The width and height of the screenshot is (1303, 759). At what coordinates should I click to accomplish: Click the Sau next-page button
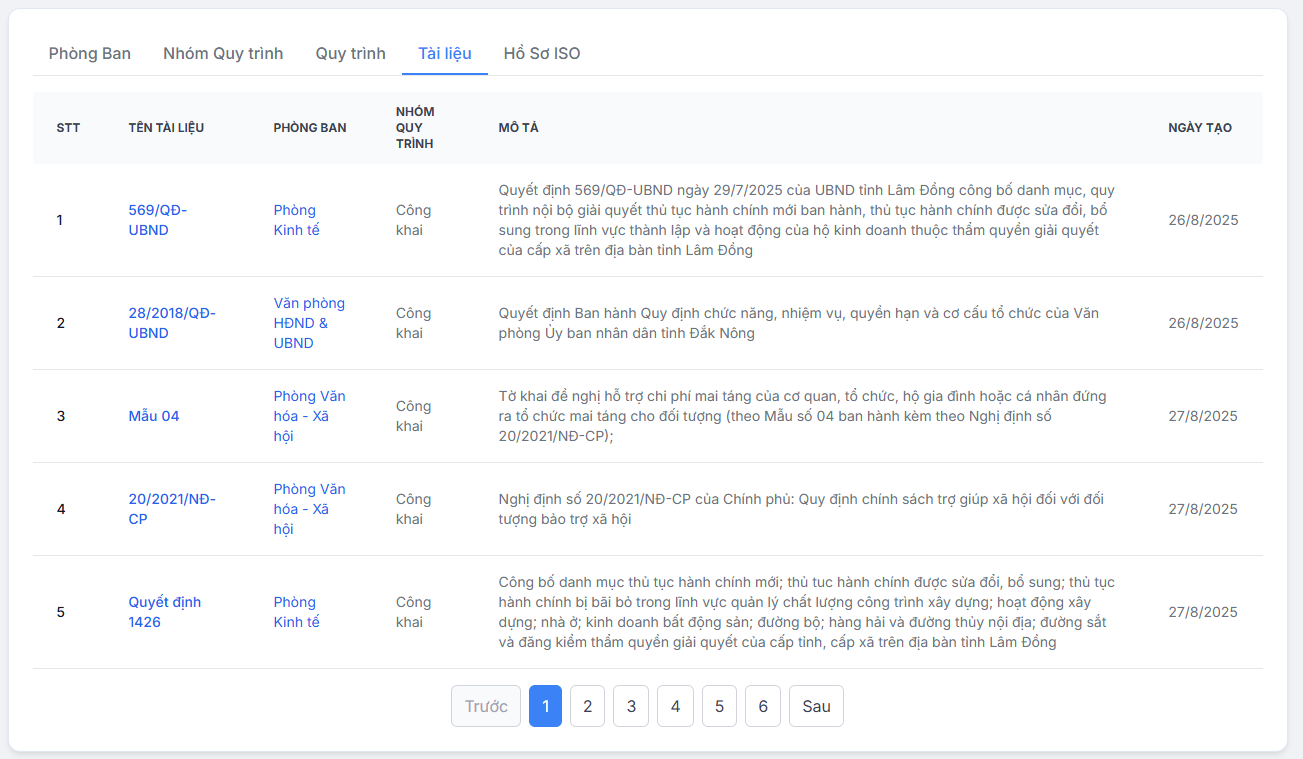816,706
